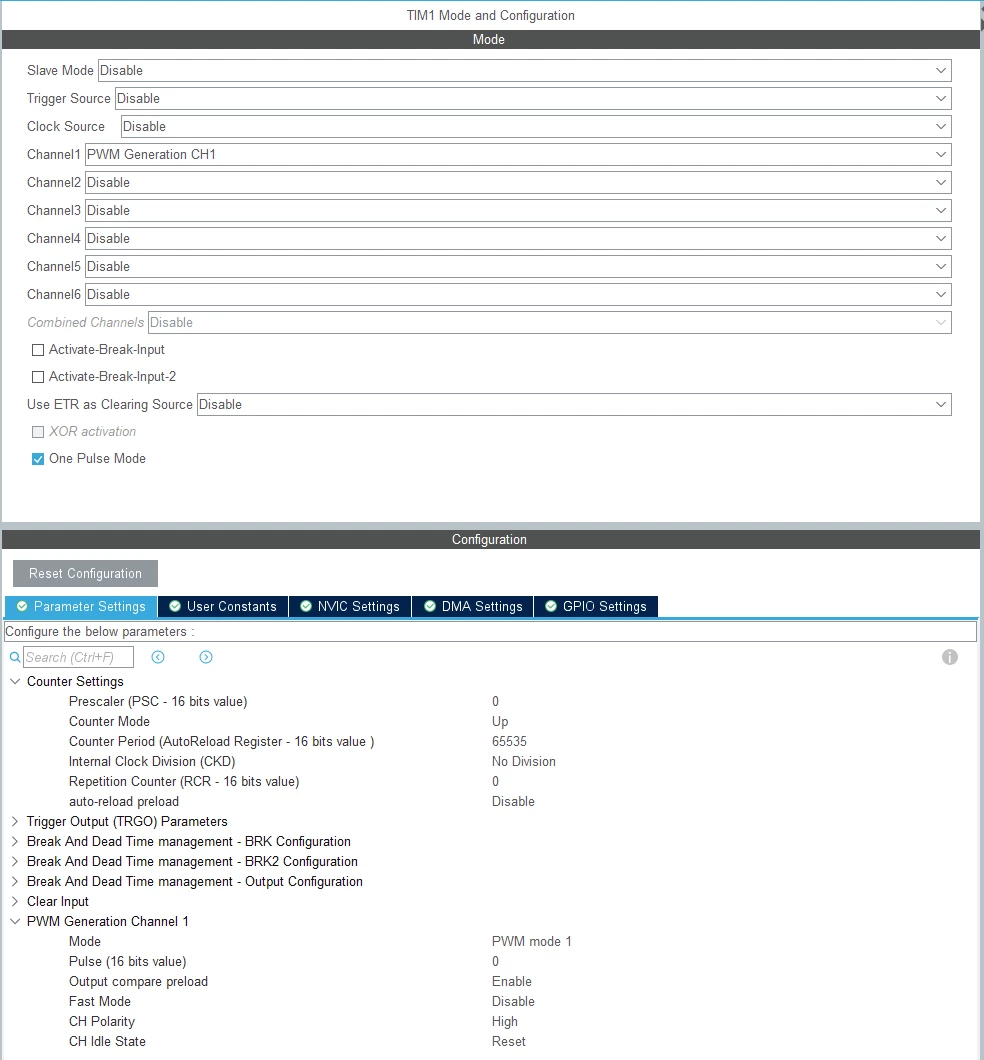984x1060 pixels.
Task: Open the Slave Mode dropdown
Action: (524, 70)
